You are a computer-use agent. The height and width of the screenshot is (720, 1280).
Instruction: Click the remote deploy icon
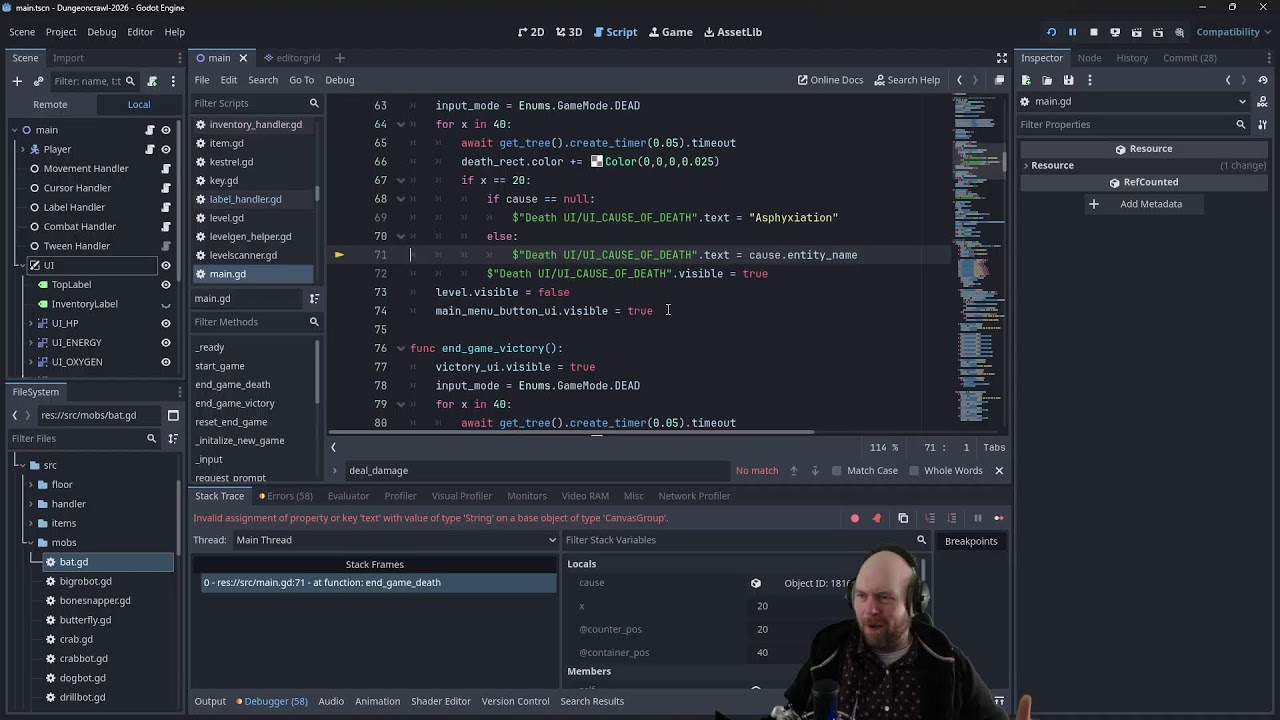tap(1115, 32)
